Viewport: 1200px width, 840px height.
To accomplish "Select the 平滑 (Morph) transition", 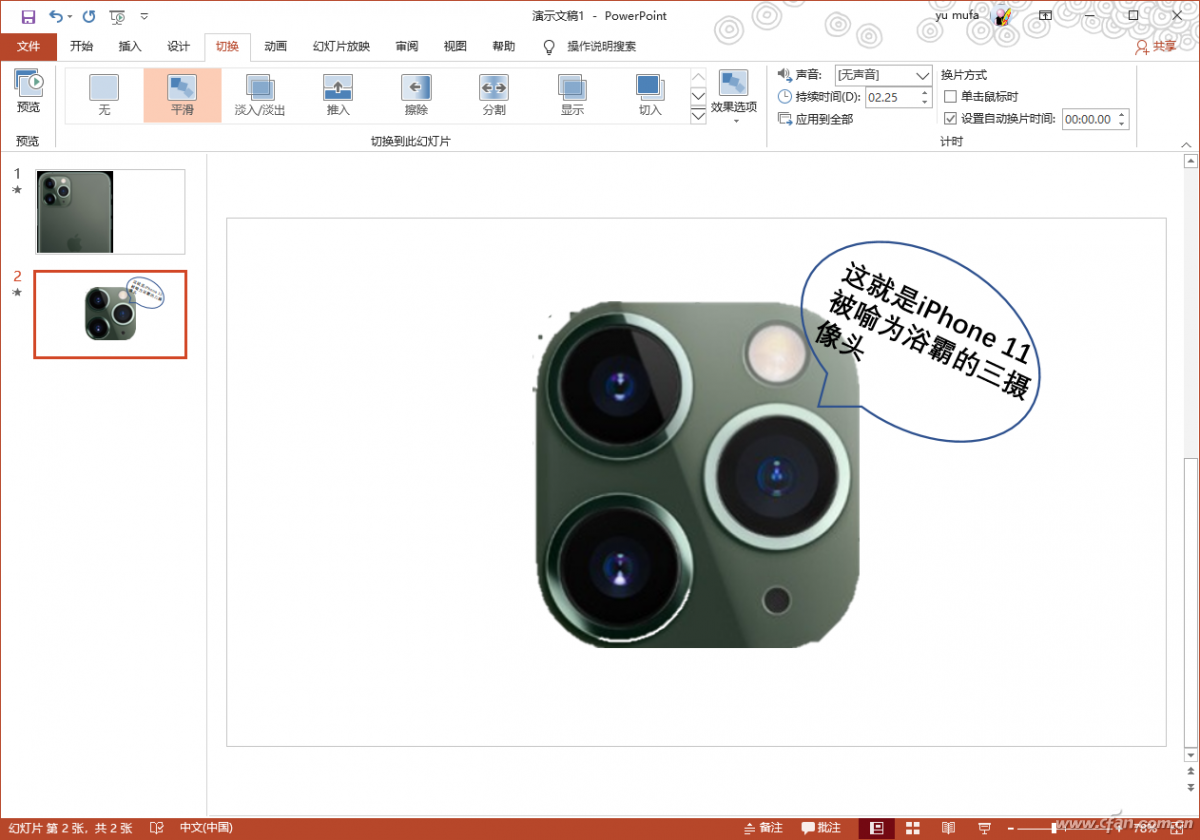I will 182,95.
